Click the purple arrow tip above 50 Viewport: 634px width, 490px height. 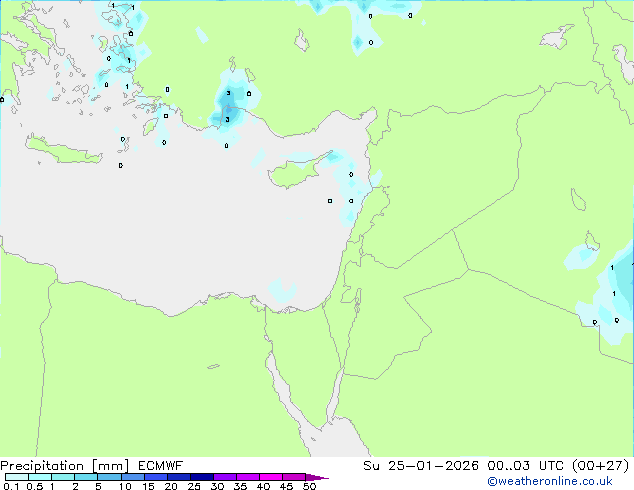[x=317, y=477]
